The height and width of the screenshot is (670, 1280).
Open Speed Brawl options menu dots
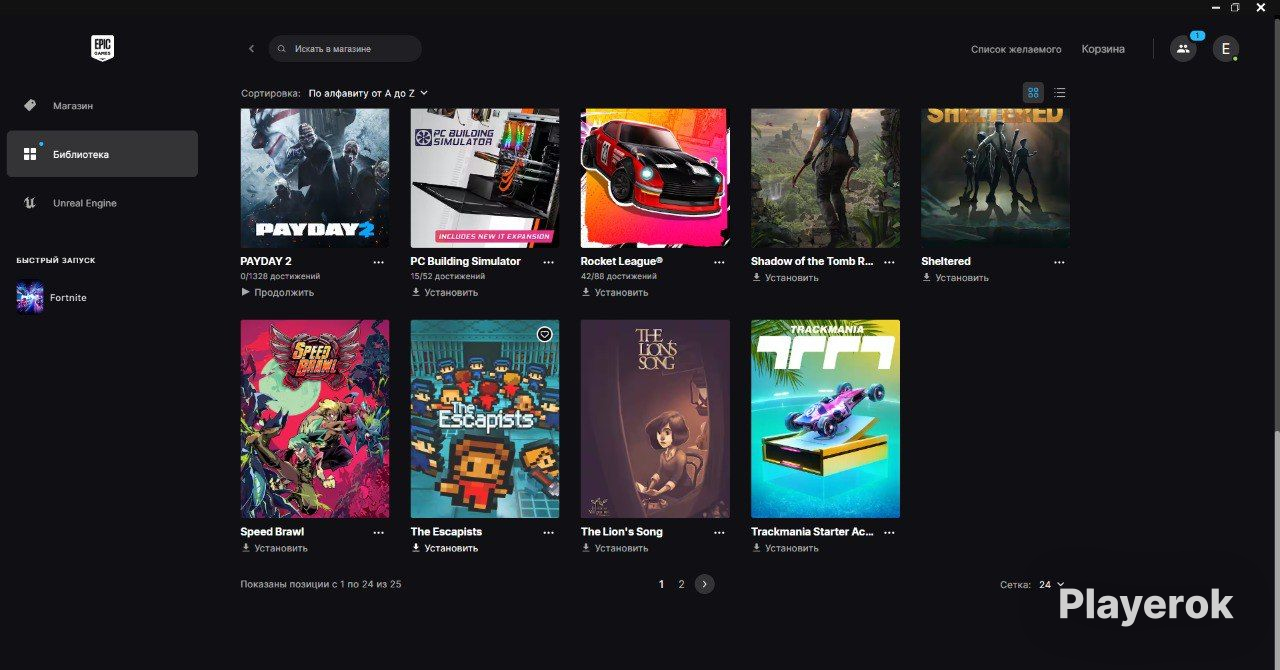(378, 533)
